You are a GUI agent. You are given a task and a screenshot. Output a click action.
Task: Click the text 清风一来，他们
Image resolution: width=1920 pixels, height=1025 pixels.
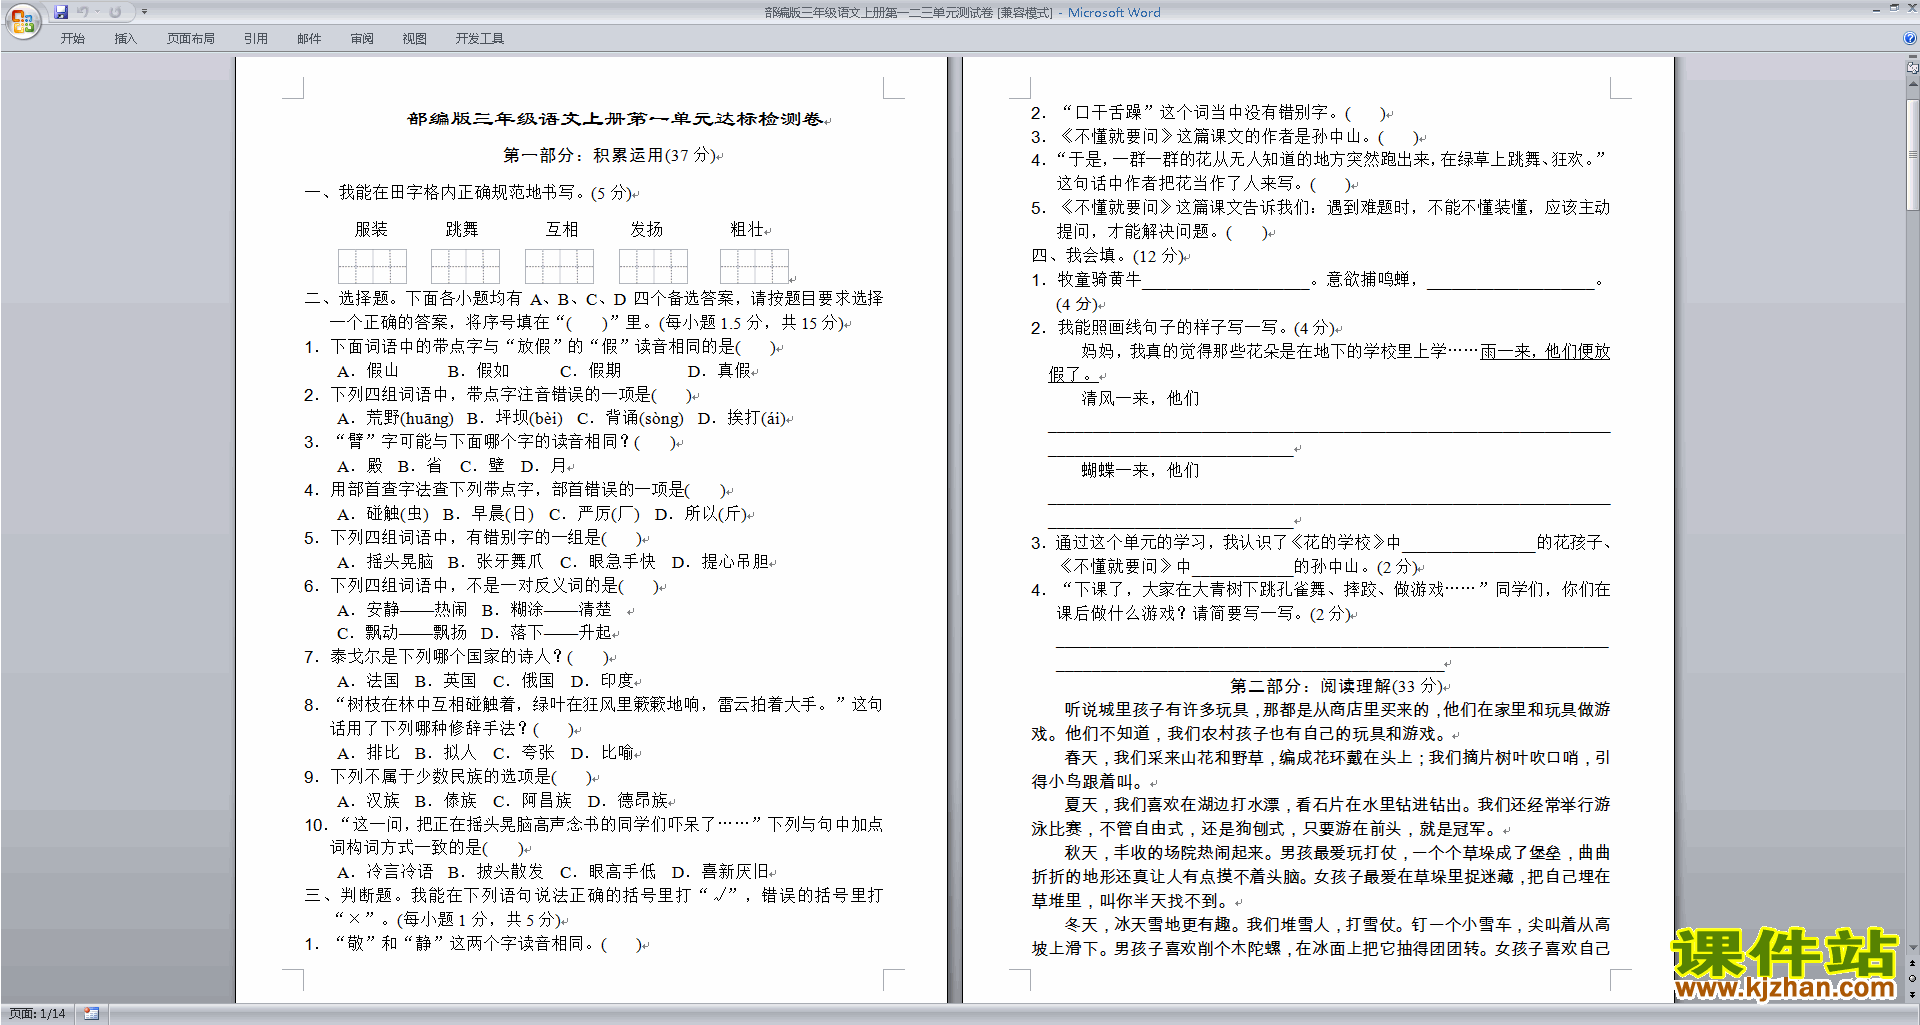pyautogui.click(x=1140, y=399)
